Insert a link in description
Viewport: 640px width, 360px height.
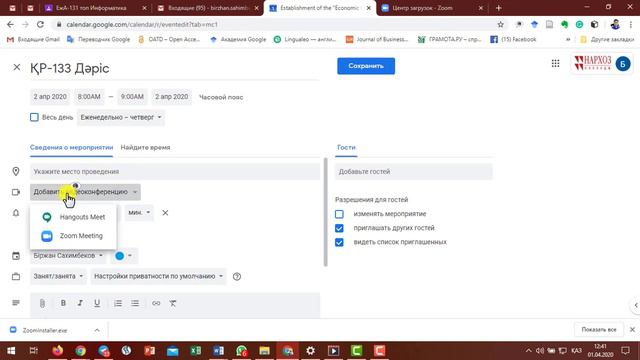156,303
